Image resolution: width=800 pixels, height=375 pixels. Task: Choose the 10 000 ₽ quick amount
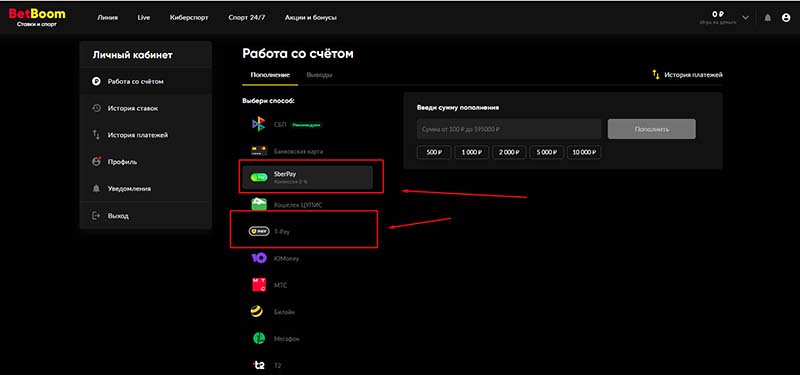click(x=584, y=152)
